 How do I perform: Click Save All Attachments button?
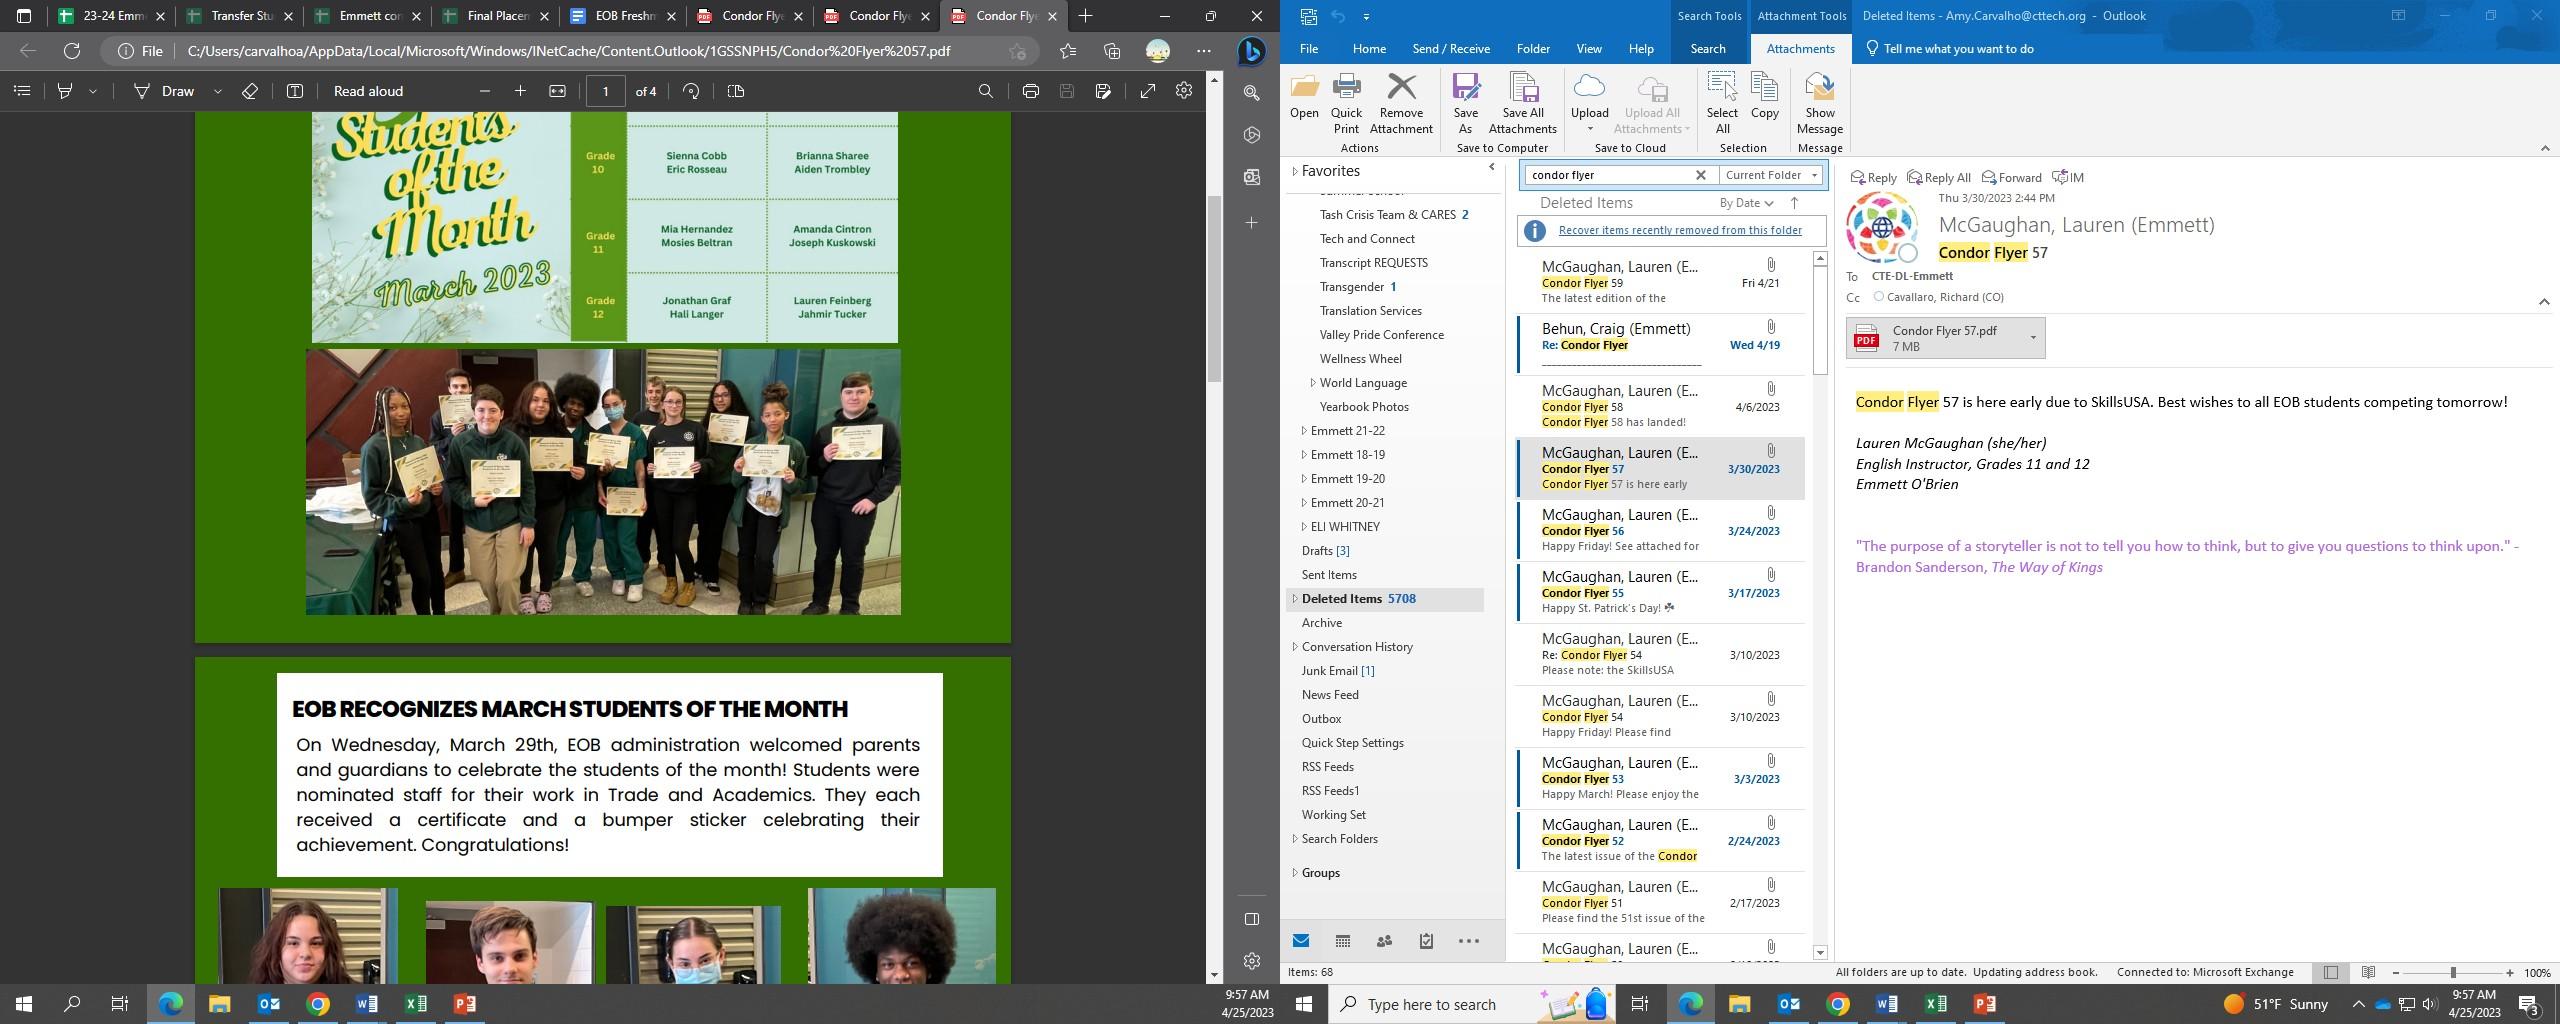(1522, 104)
